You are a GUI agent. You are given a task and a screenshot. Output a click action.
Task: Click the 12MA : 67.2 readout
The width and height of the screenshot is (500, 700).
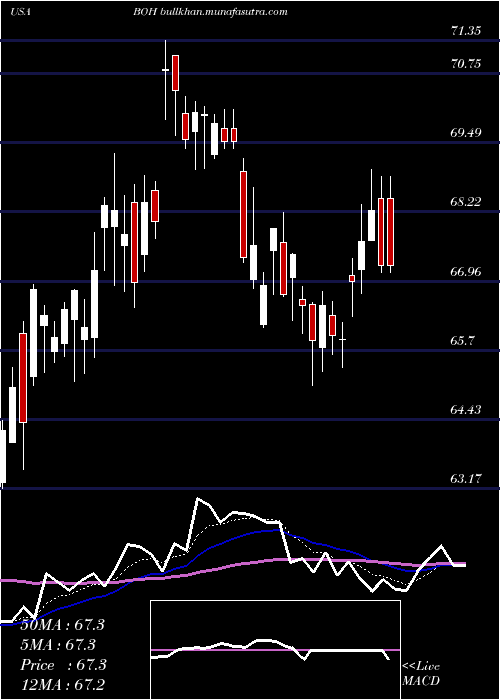click(62, 684)
